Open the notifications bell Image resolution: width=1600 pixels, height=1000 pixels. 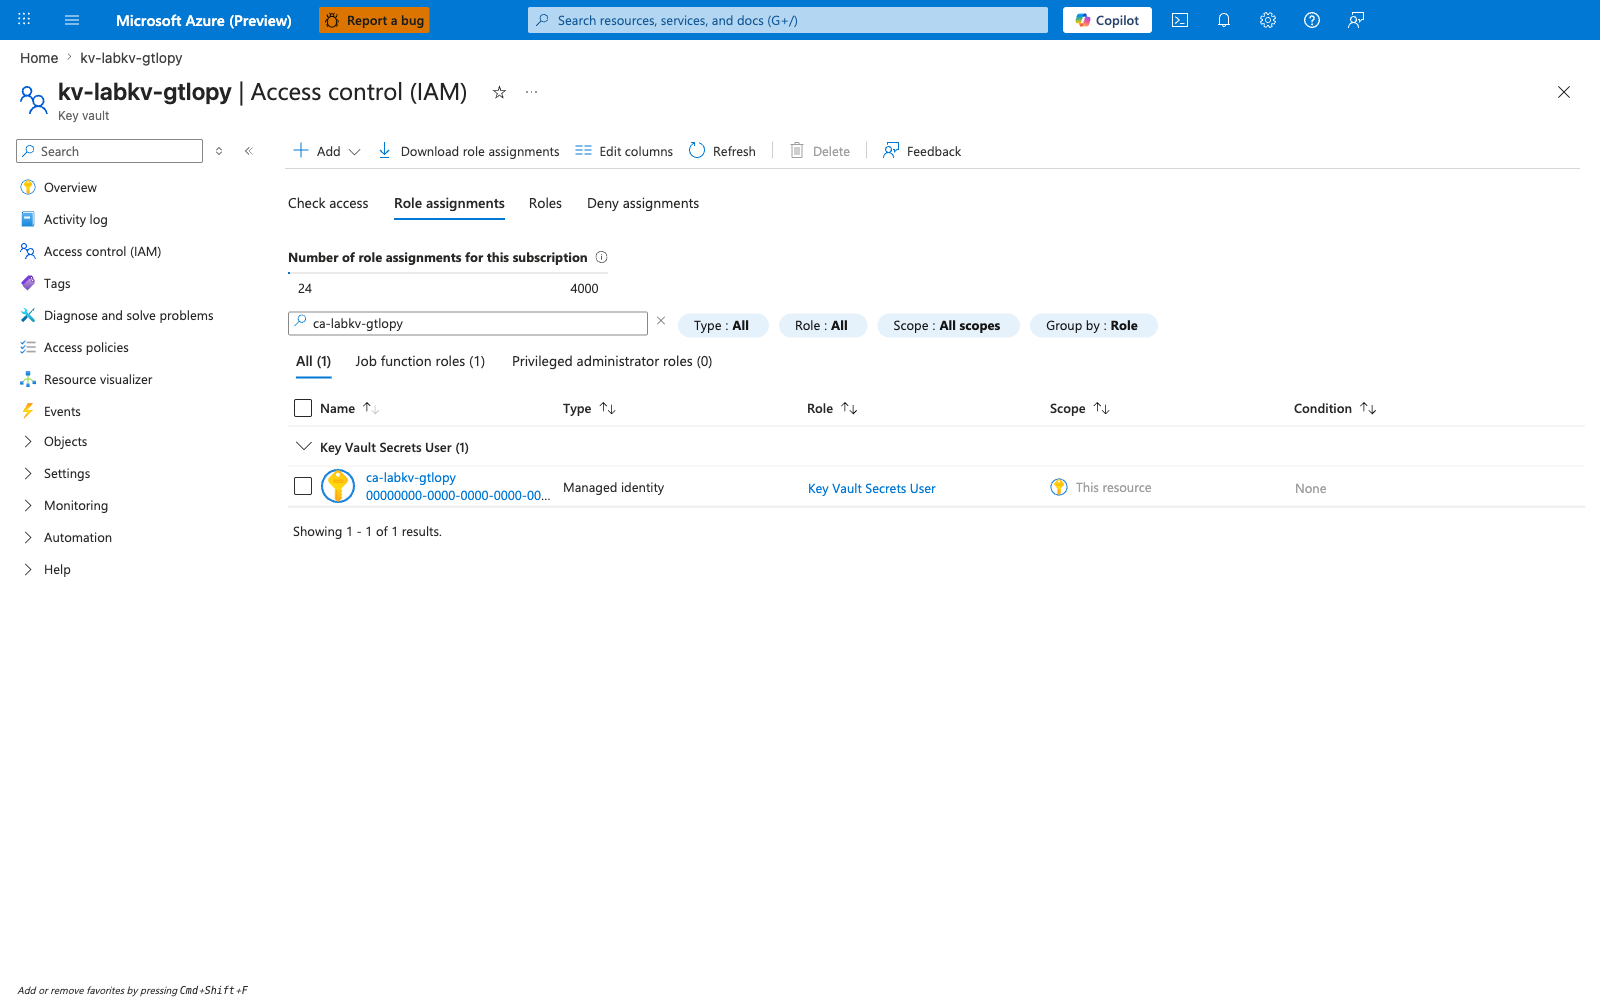[1224, 20]
